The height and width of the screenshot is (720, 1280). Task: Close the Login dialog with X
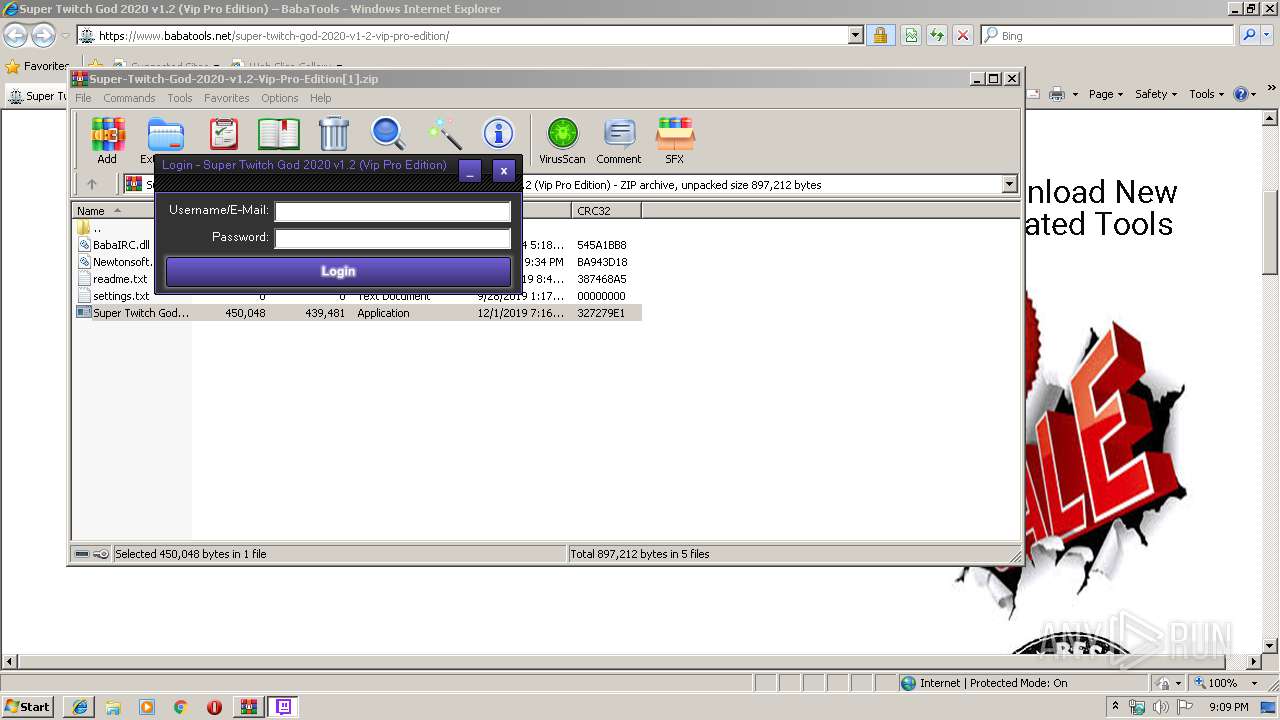(504, 170)
